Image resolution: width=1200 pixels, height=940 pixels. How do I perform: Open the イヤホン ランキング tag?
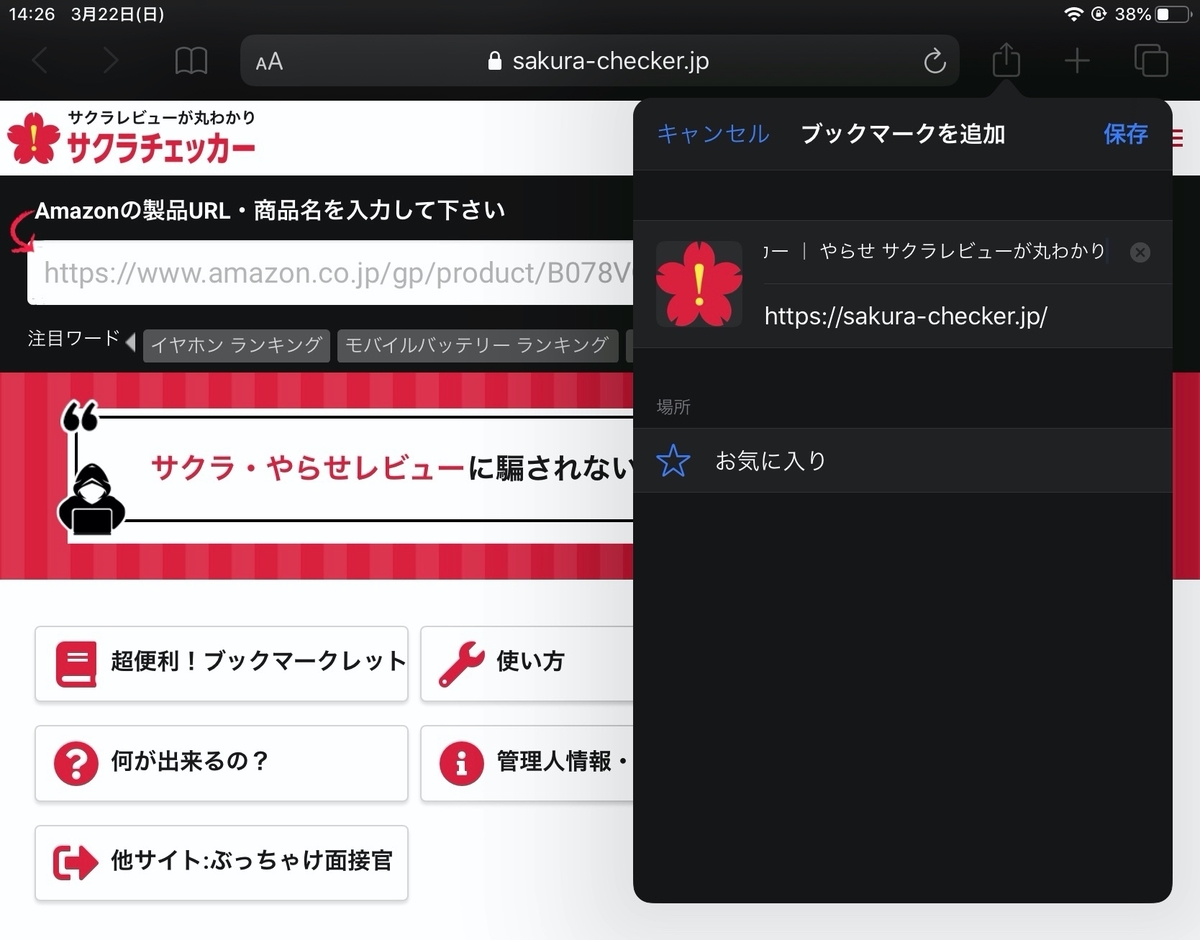pyautogui.click(x=236, y=345)
